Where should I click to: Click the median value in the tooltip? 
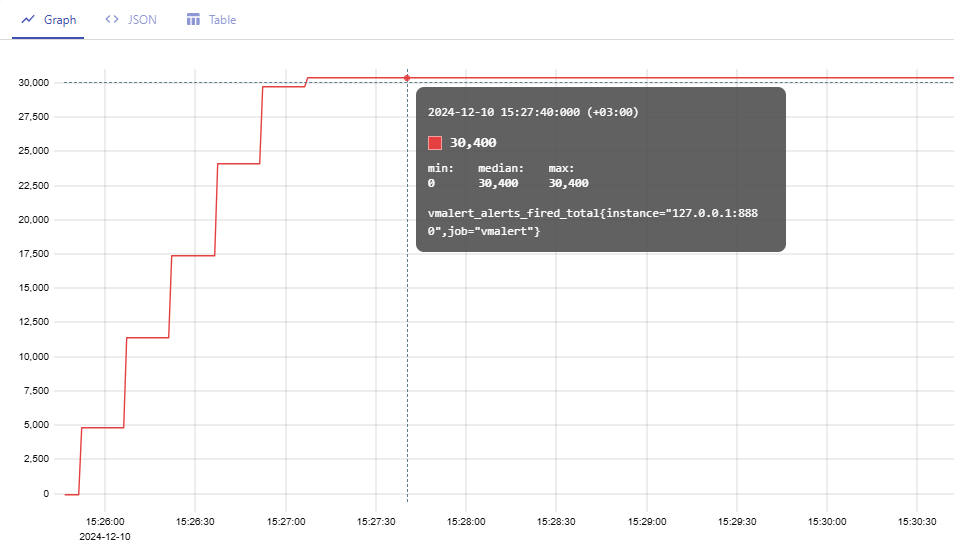[498, 183]
